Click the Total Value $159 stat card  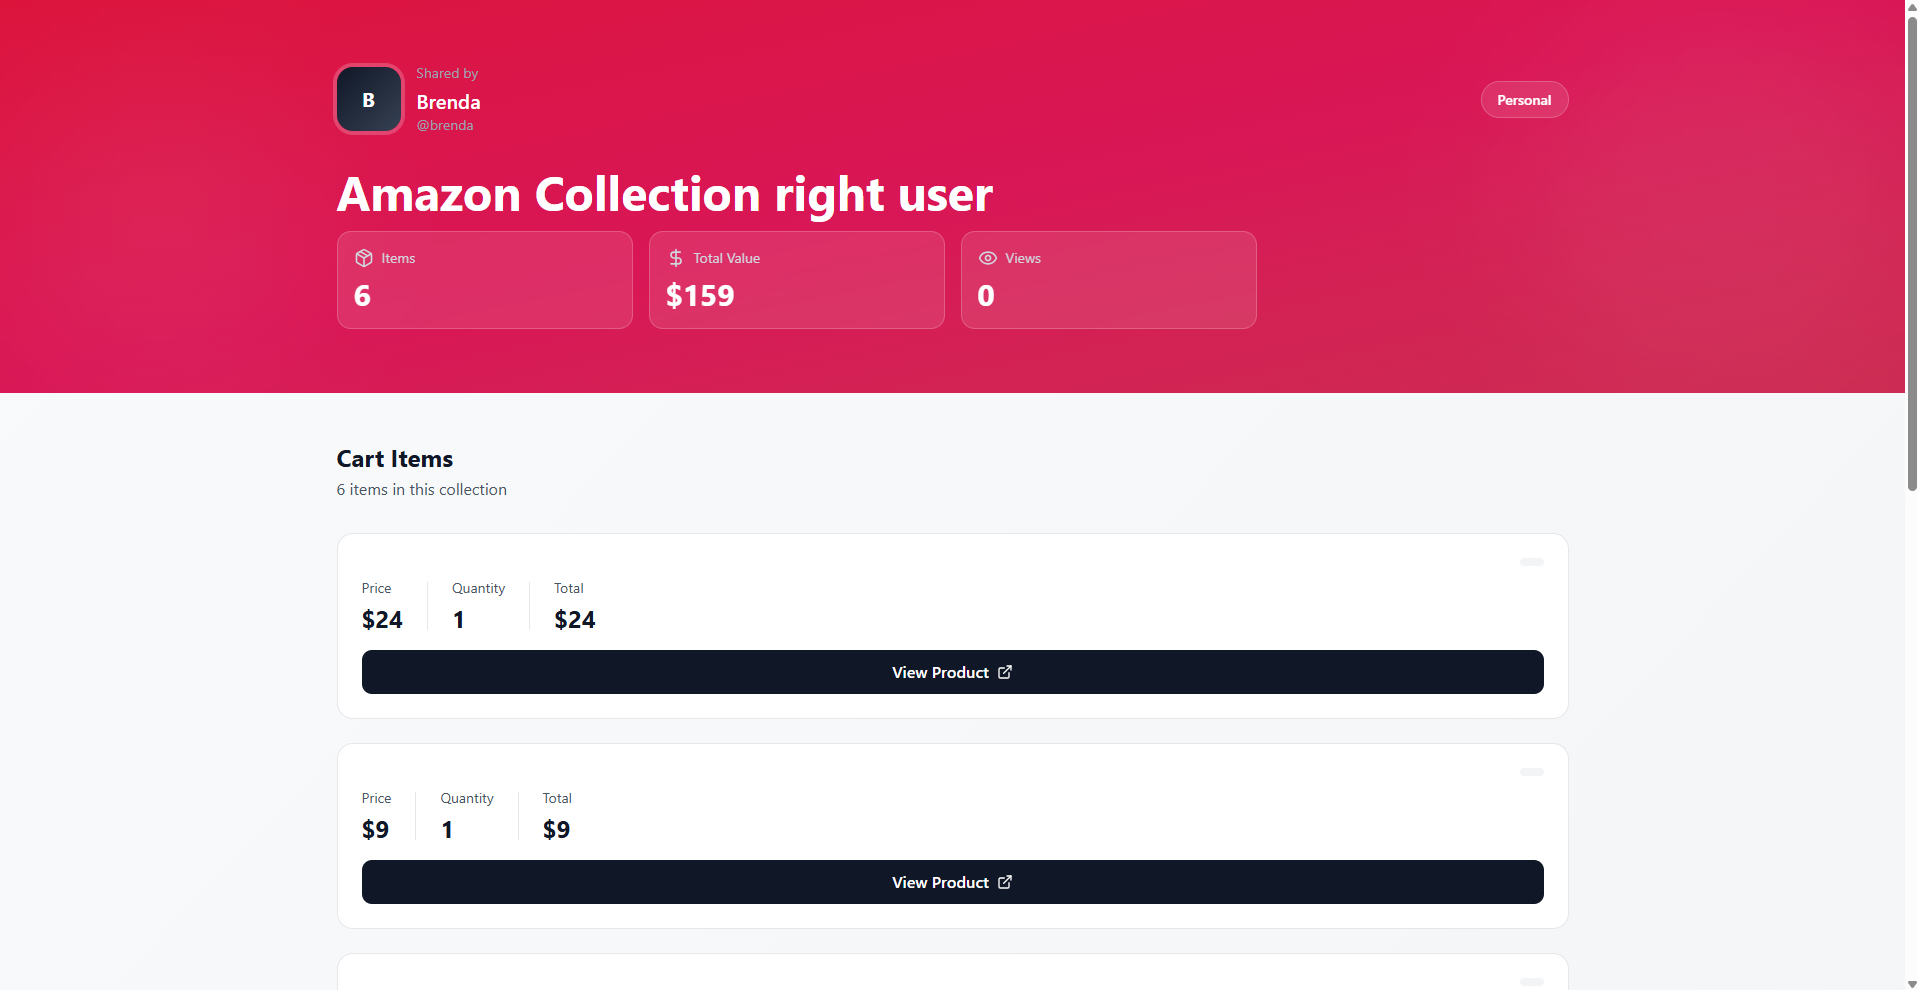tap(796, 280)
